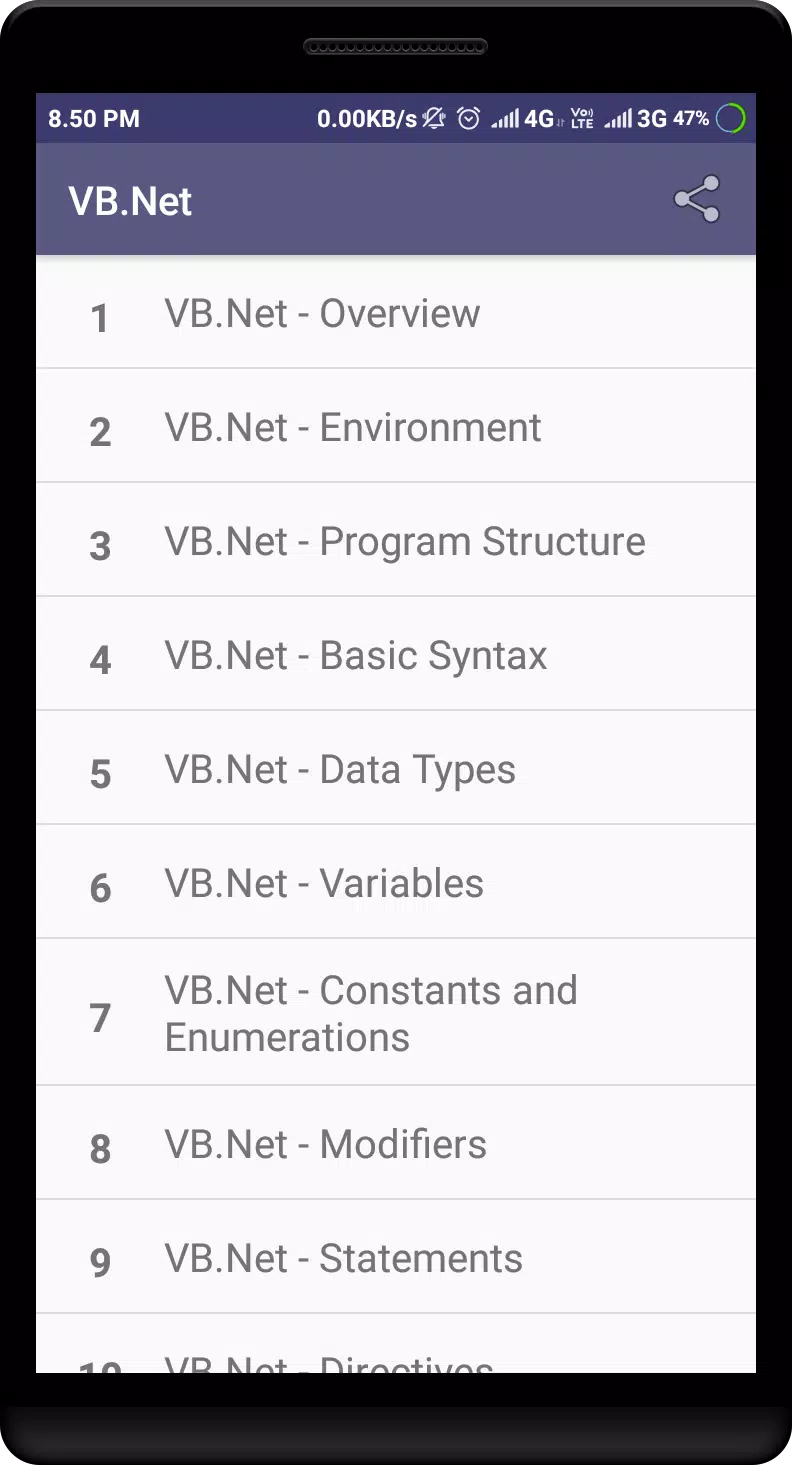Tap the alarm clock status icon
Screen dimensions: 792x1465
[x=468, y=119]
